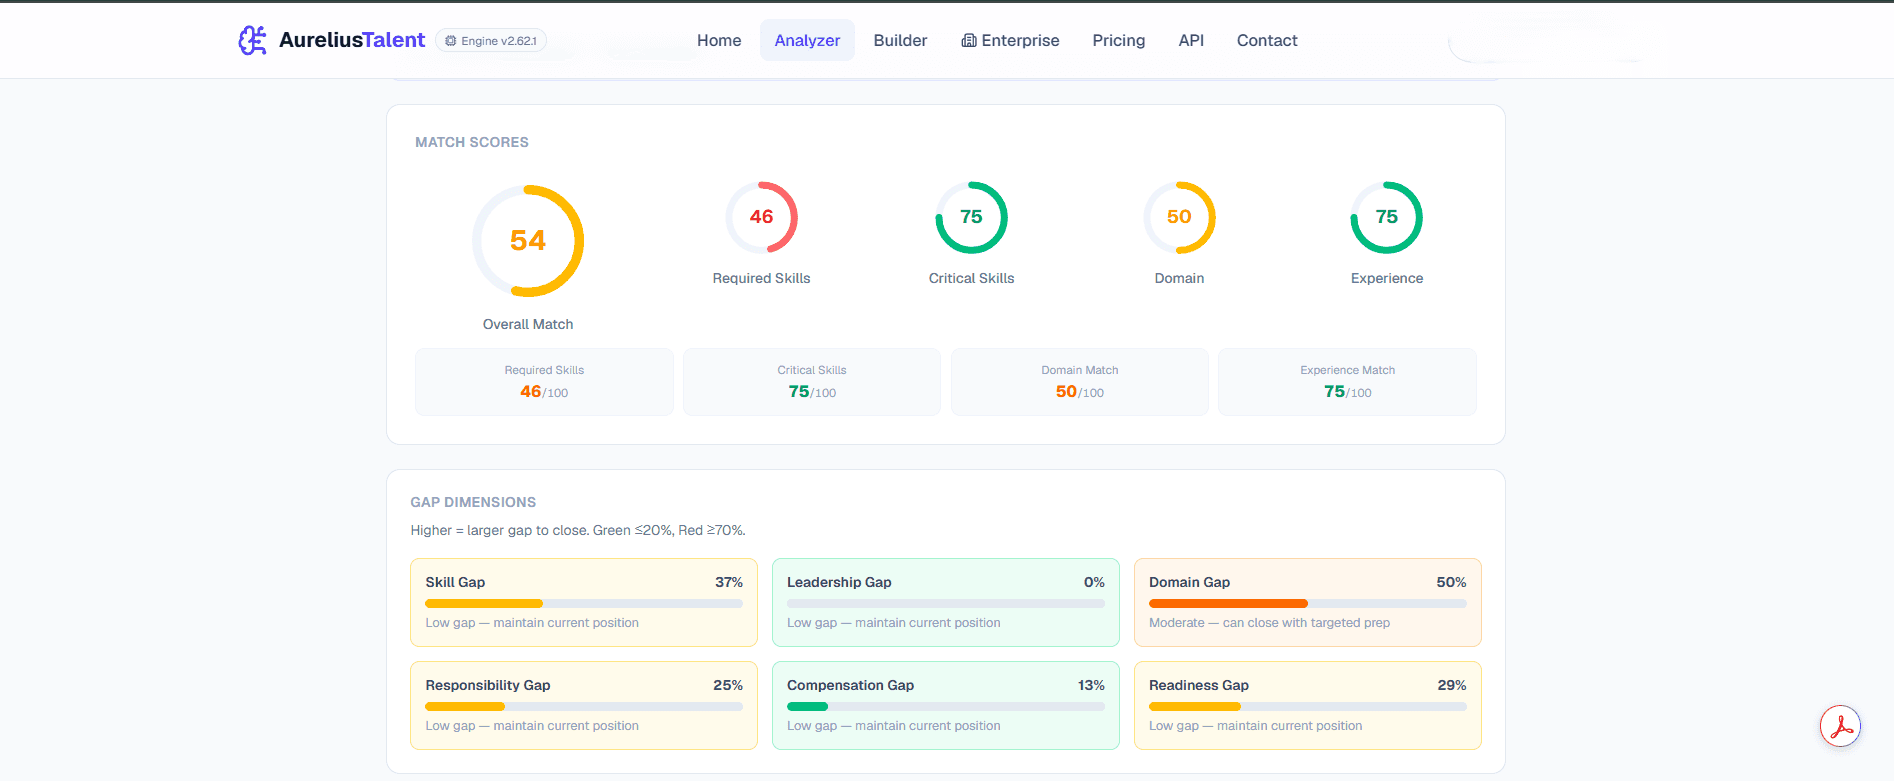Screen dimensions: 1894x781
Task: Click 'Low gap' note under Readiness Gap
Action: click(x=1256, y=726)
